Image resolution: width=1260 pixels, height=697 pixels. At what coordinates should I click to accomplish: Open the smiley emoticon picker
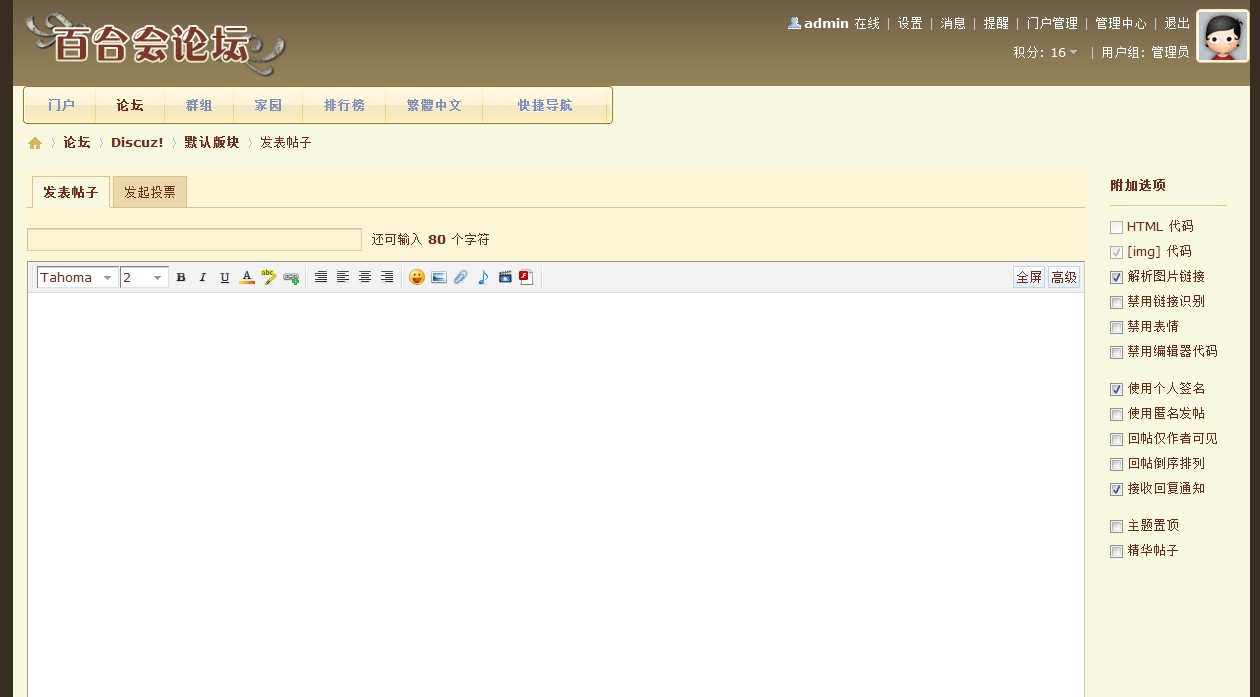click(417, 277)
